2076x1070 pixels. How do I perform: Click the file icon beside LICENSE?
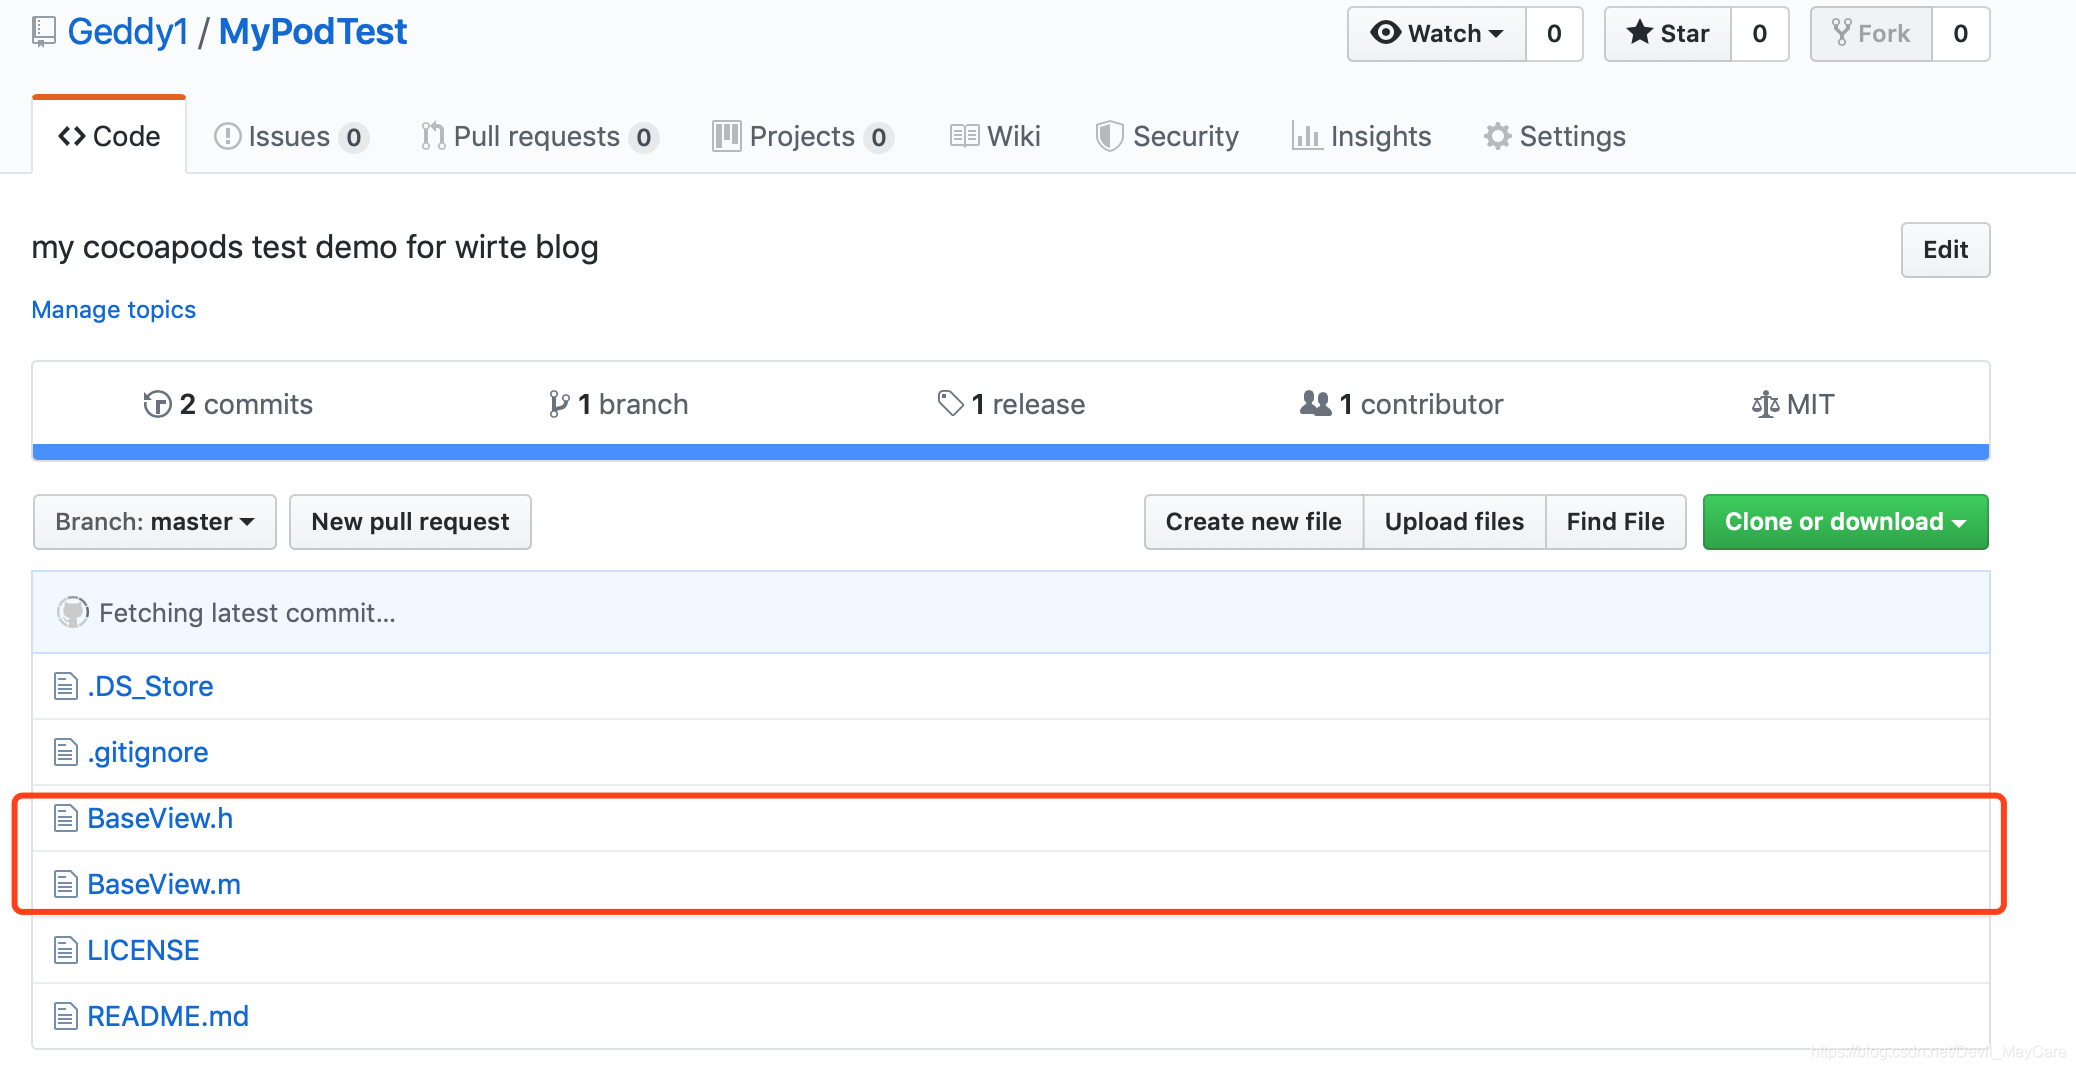point(65,951)
